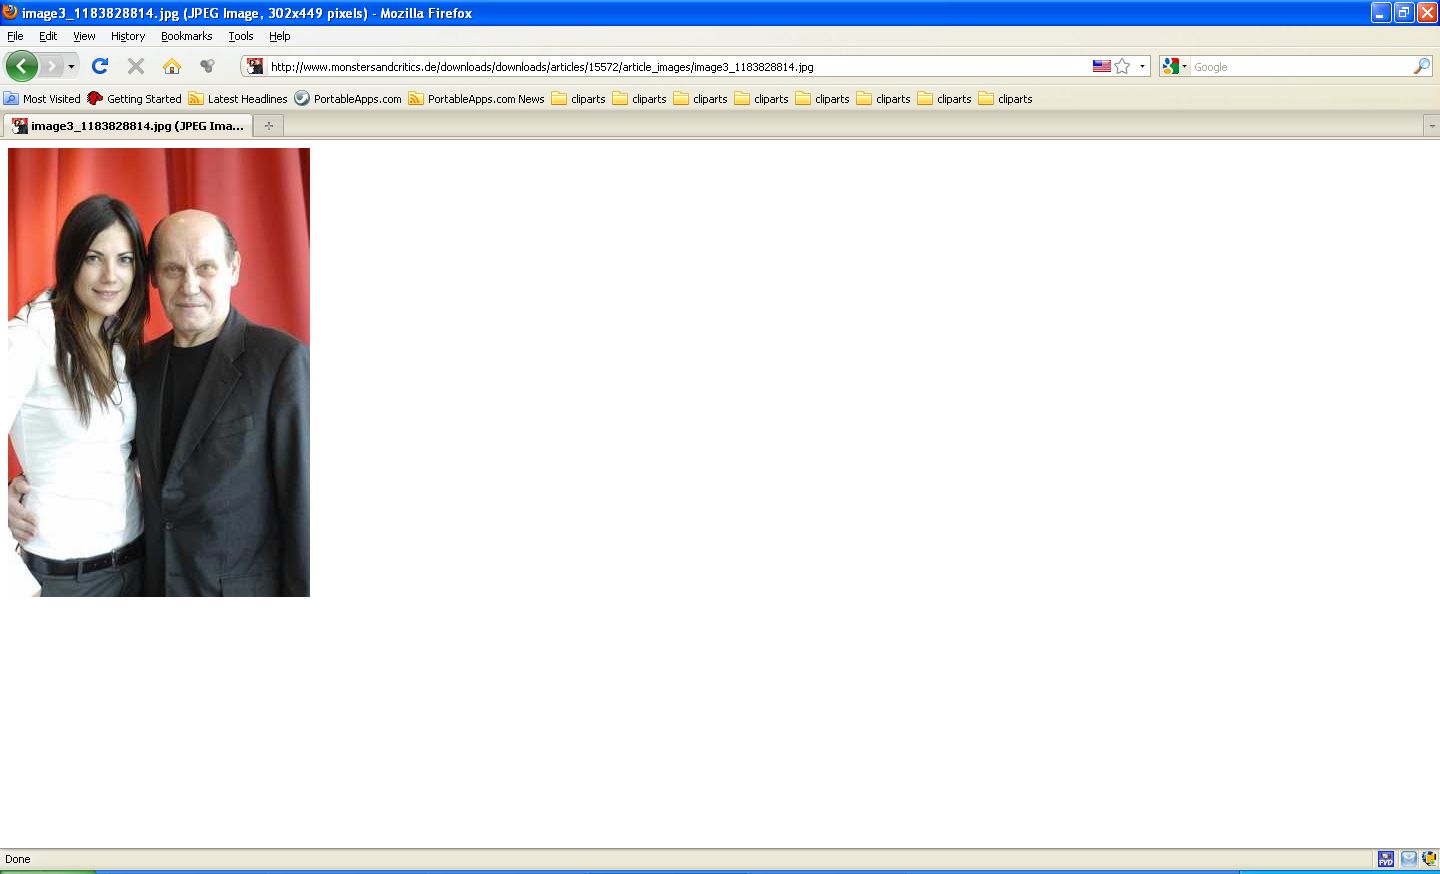Click the Stop loading X icon
This screenshot has height=874, width=1440.
click(x=136, y=66)
